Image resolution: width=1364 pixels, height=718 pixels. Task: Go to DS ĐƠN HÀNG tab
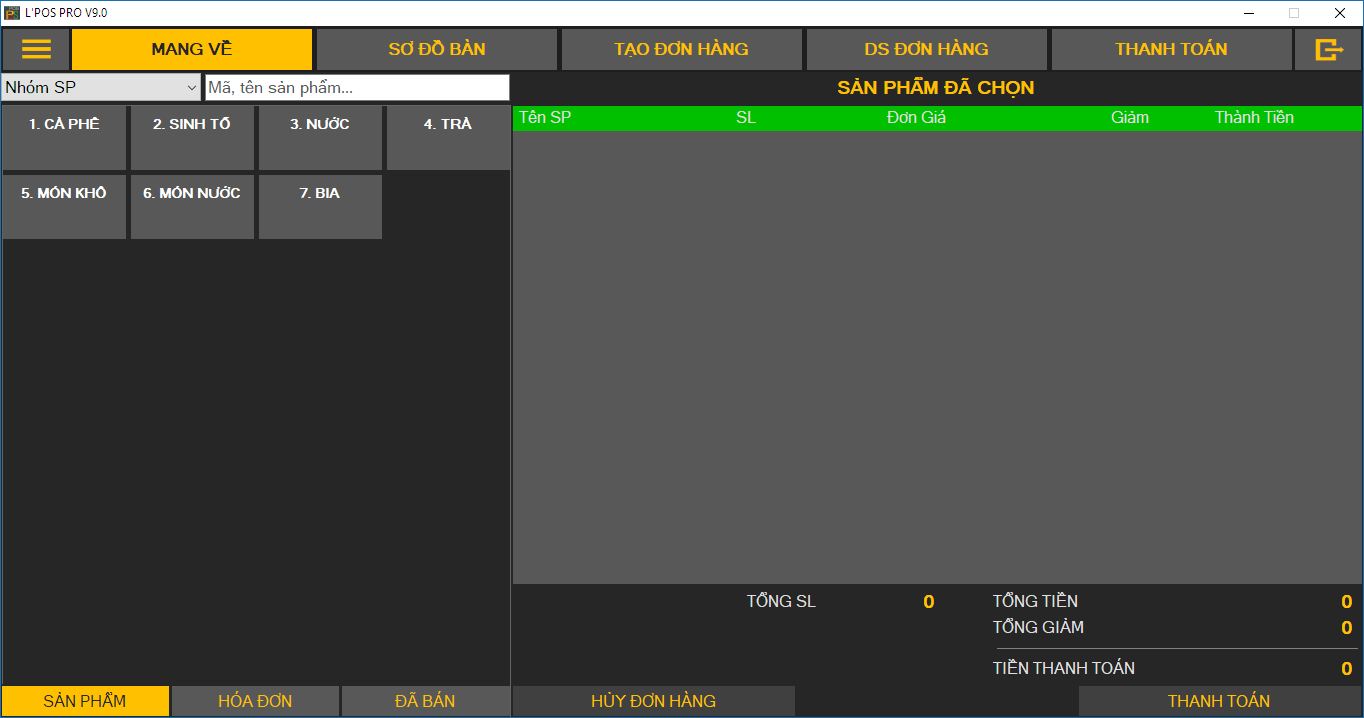click(x=926, y=49)
